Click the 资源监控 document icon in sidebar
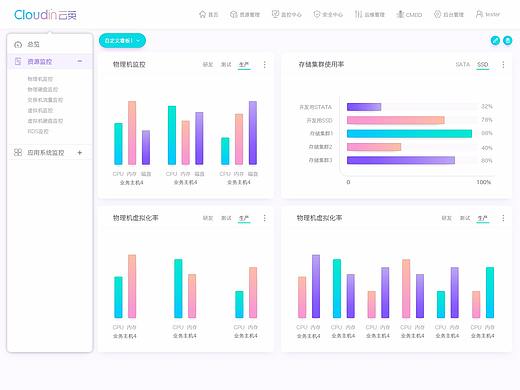The height and width of the screenshot is (390, 520). tap(18, 61)
